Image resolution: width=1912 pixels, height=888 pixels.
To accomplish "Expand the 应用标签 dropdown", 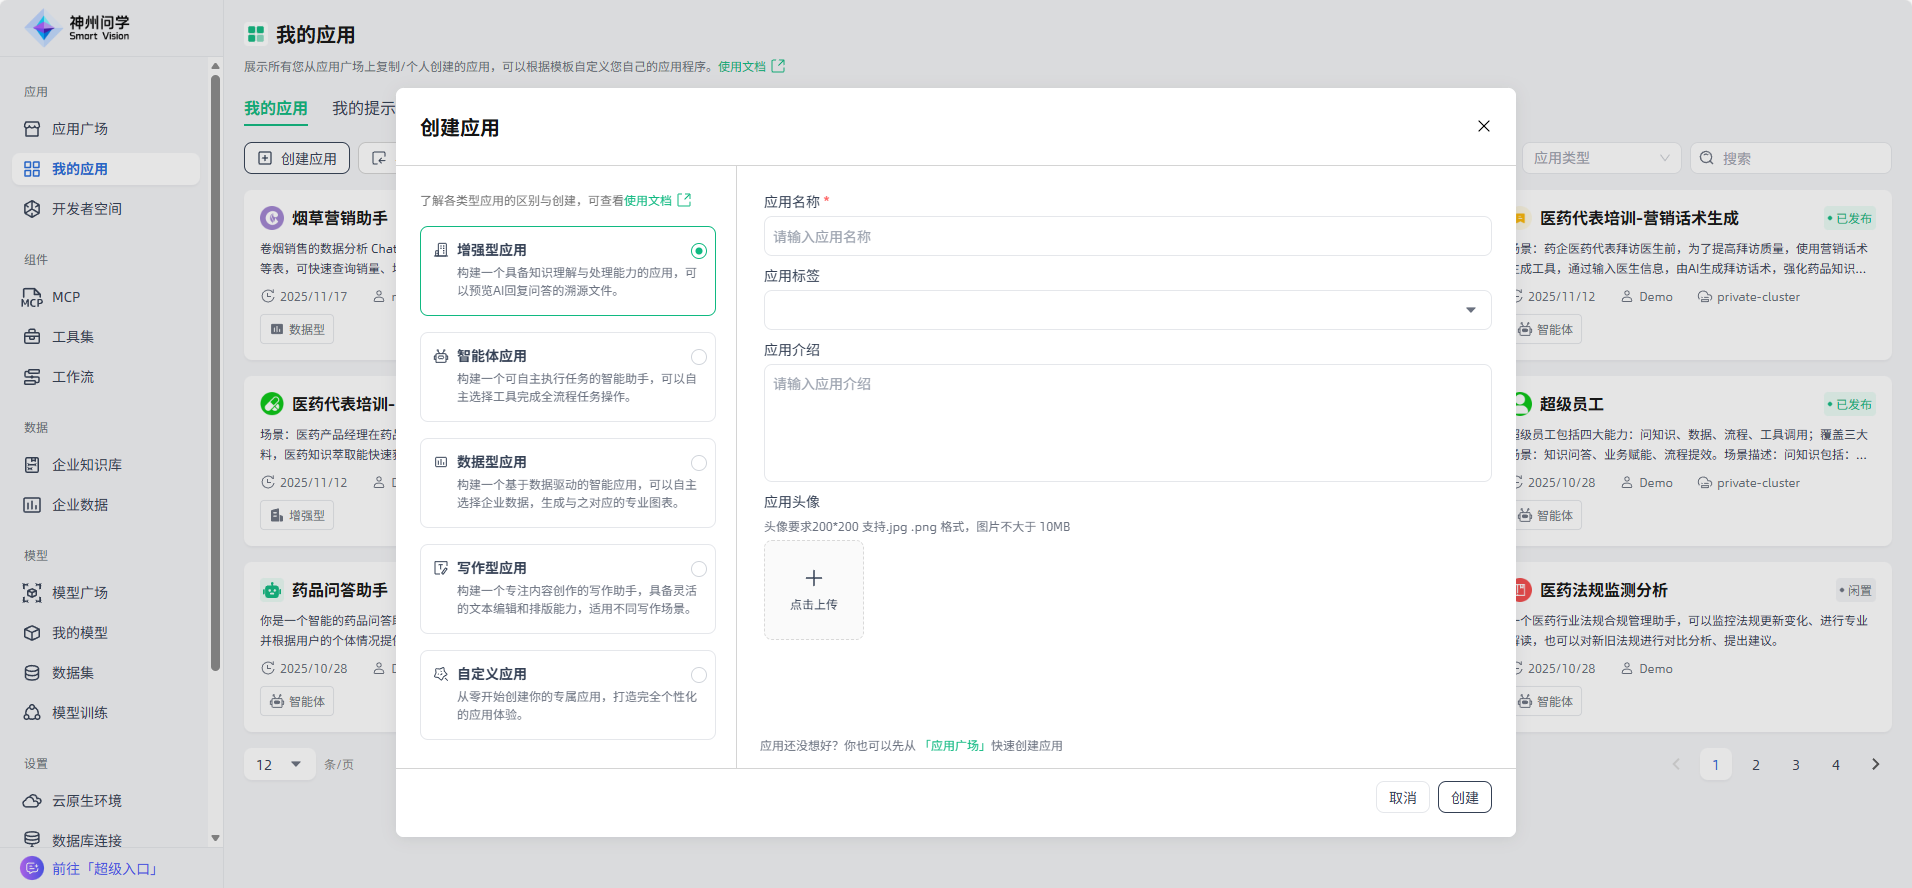I will pyautogui.click(x=1470, y=310).
